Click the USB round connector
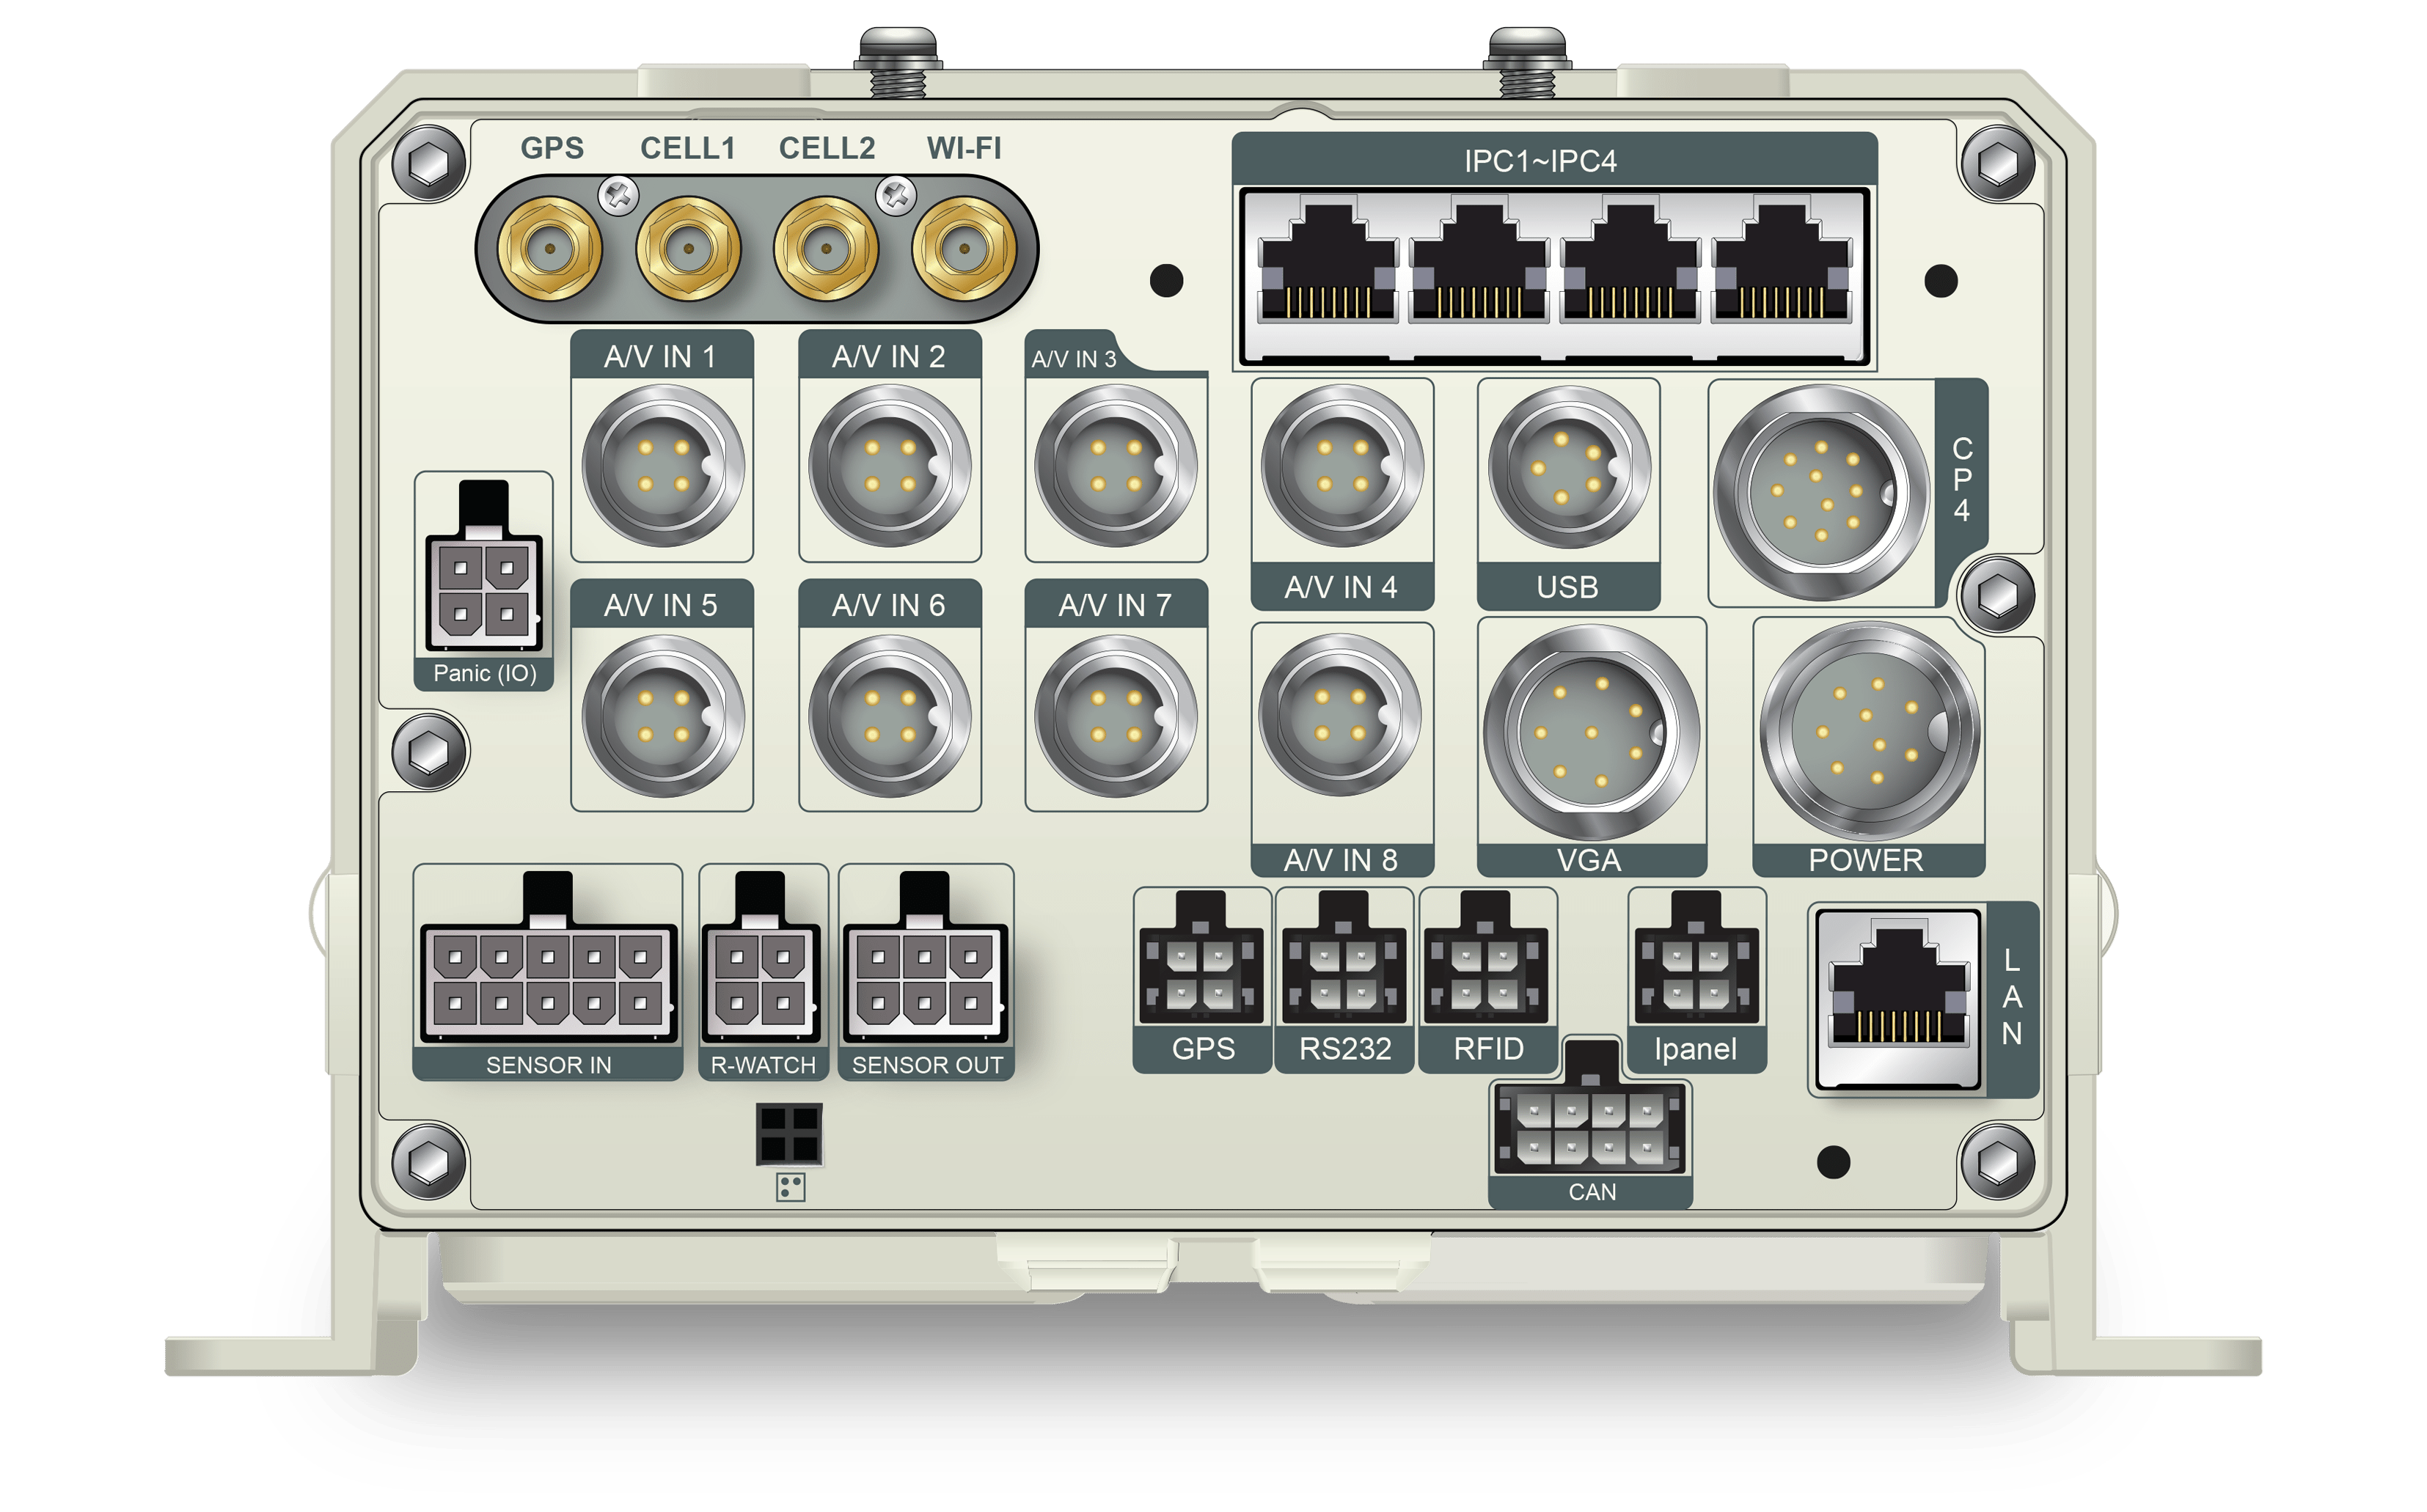The height and width of the screenshot is (1512, 2427). pos(1569,467)
